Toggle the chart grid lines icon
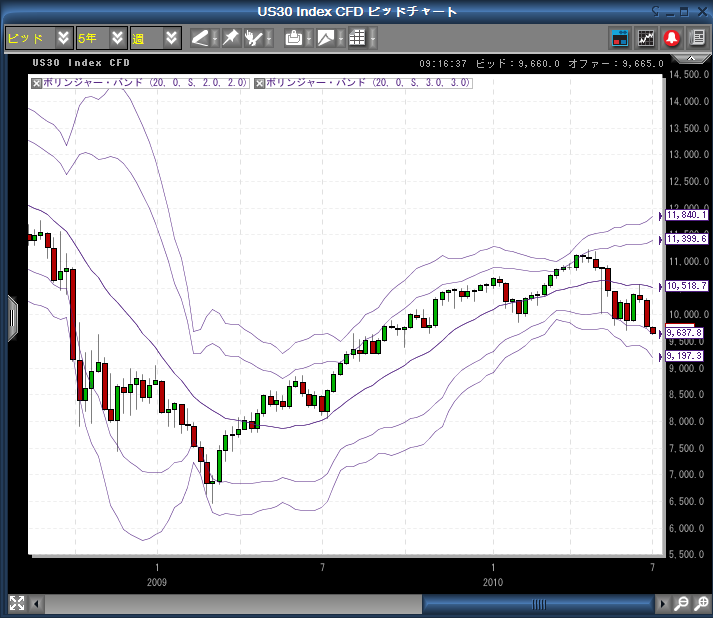 pos(356,38)
